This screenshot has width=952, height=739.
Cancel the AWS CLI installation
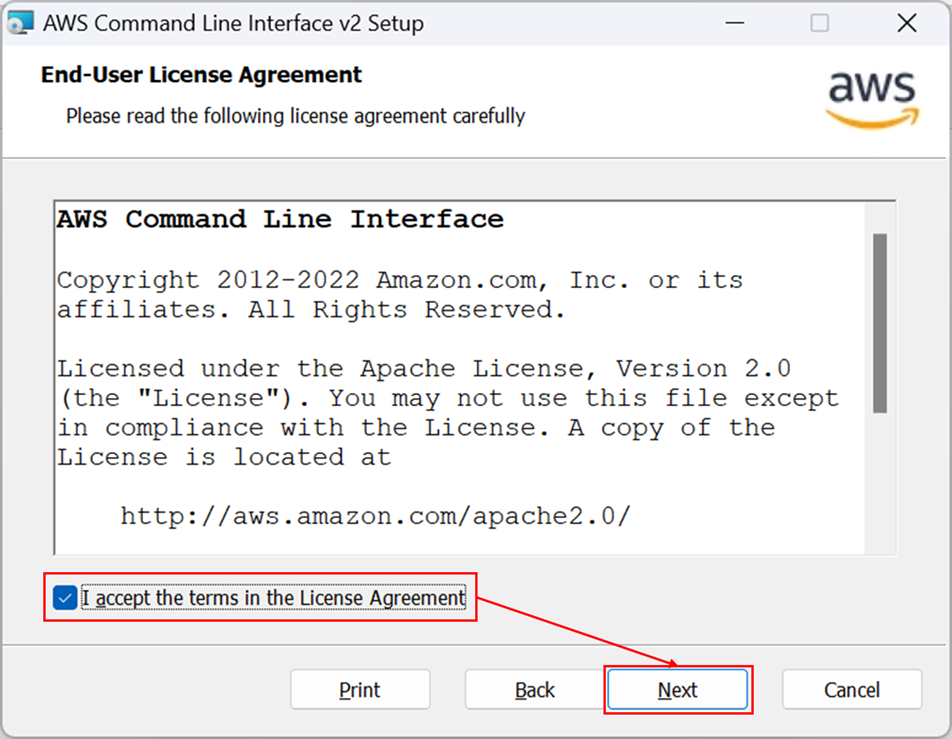pyautogui.click(x=852, y=690)
